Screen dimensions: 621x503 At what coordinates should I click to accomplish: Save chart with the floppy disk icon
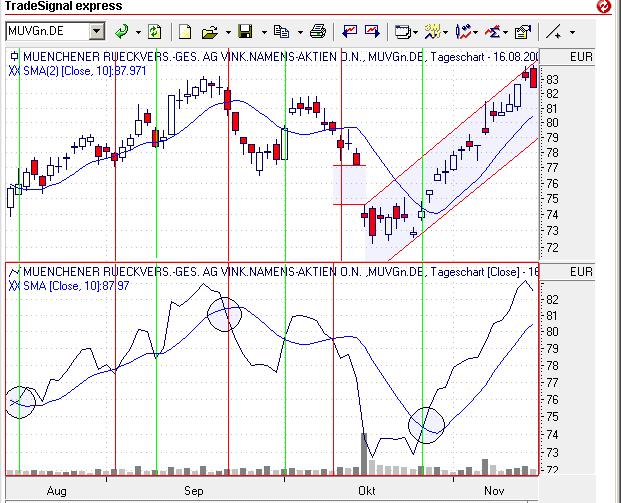click(x=246, y=32)
